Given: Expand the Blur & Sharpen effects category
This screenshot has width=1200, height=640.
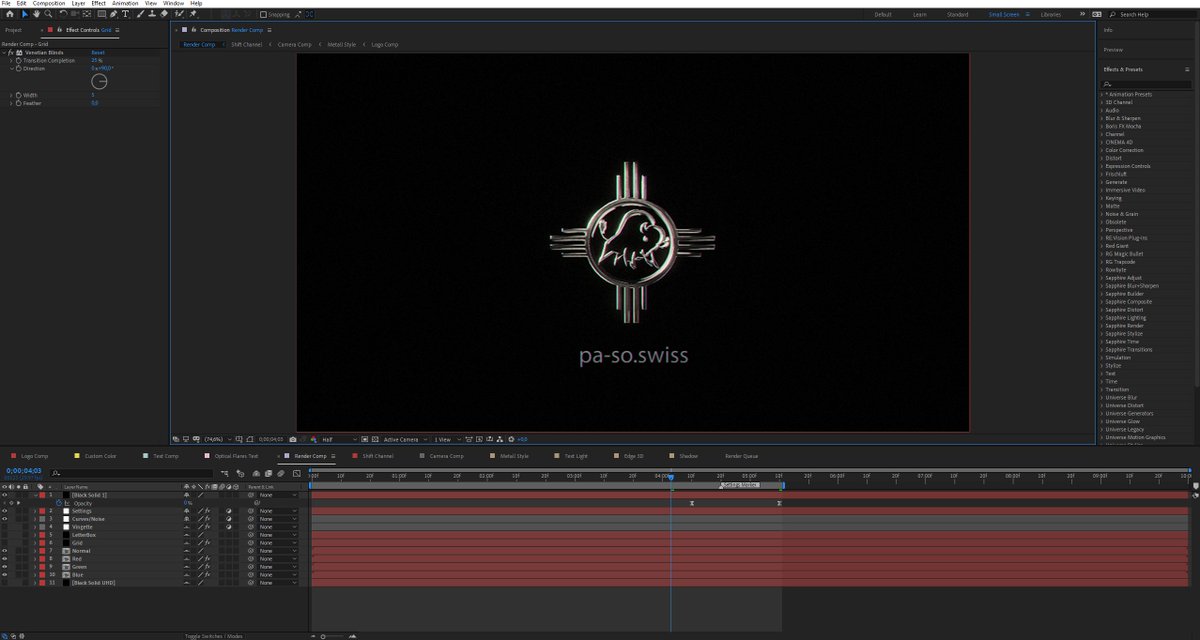Looking at the screenshot, I should (1101, 118).
